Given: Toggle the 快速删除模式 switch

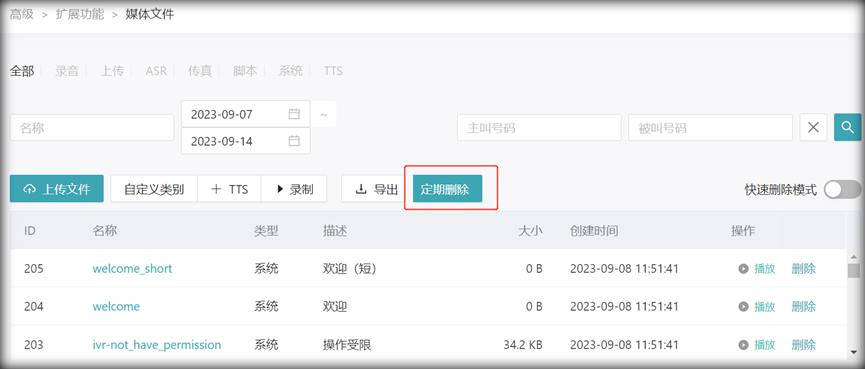Looking at the screenshot, I should click(842, 189).
